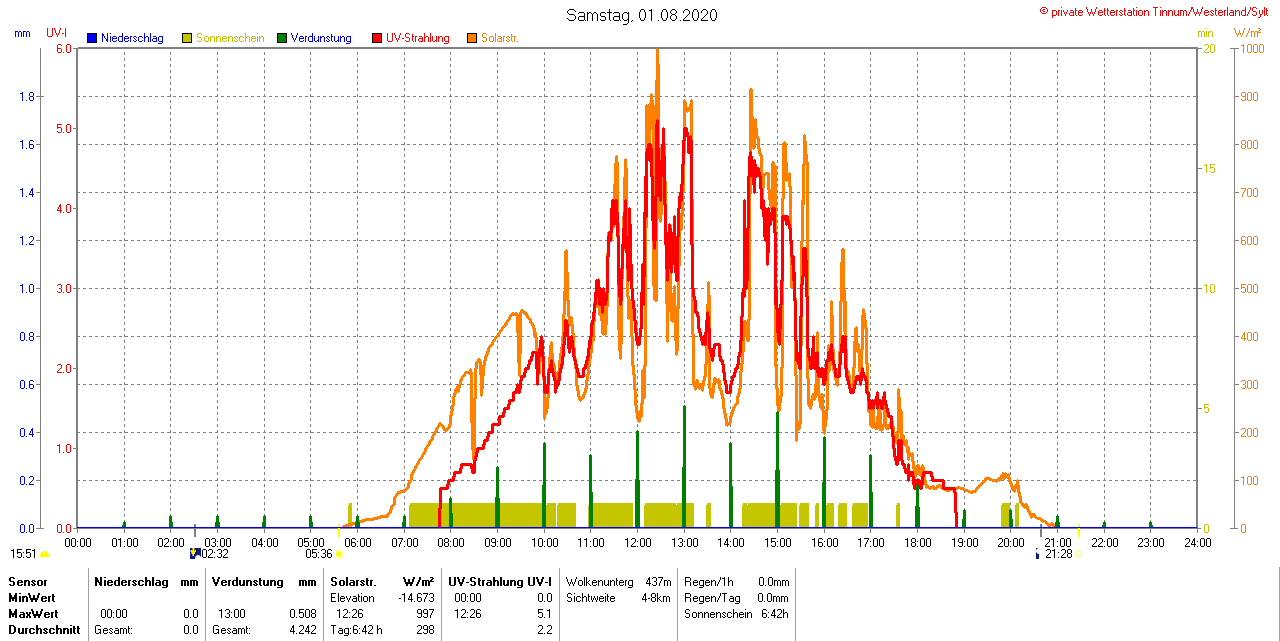Screen dimensions: 1280x641
Task: Click the Wolkenunterg label
Action: coord(598,581)
